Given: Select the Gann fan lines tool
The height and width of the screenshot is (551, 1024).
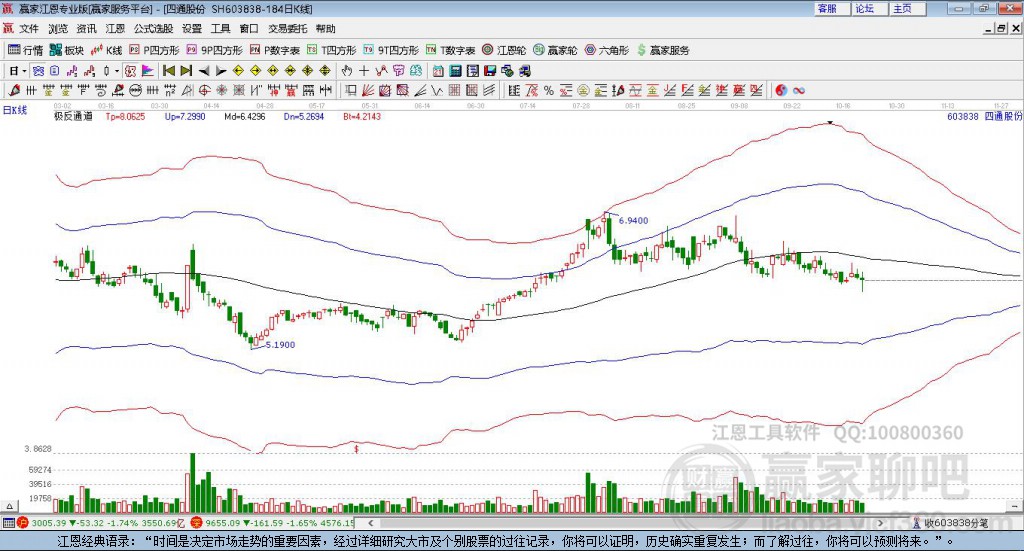Looking at the screenshot, I should [x=368, y=90].
